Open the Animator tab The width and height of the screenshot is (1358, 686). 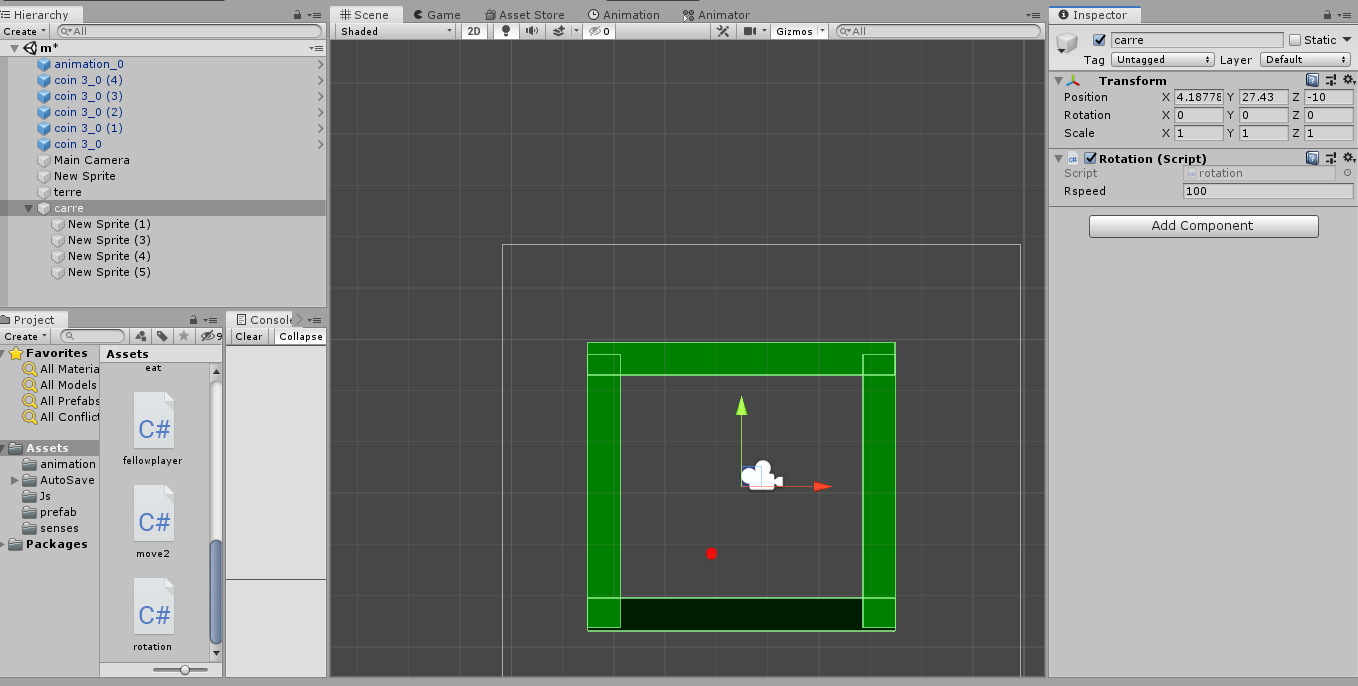[716, 15]
